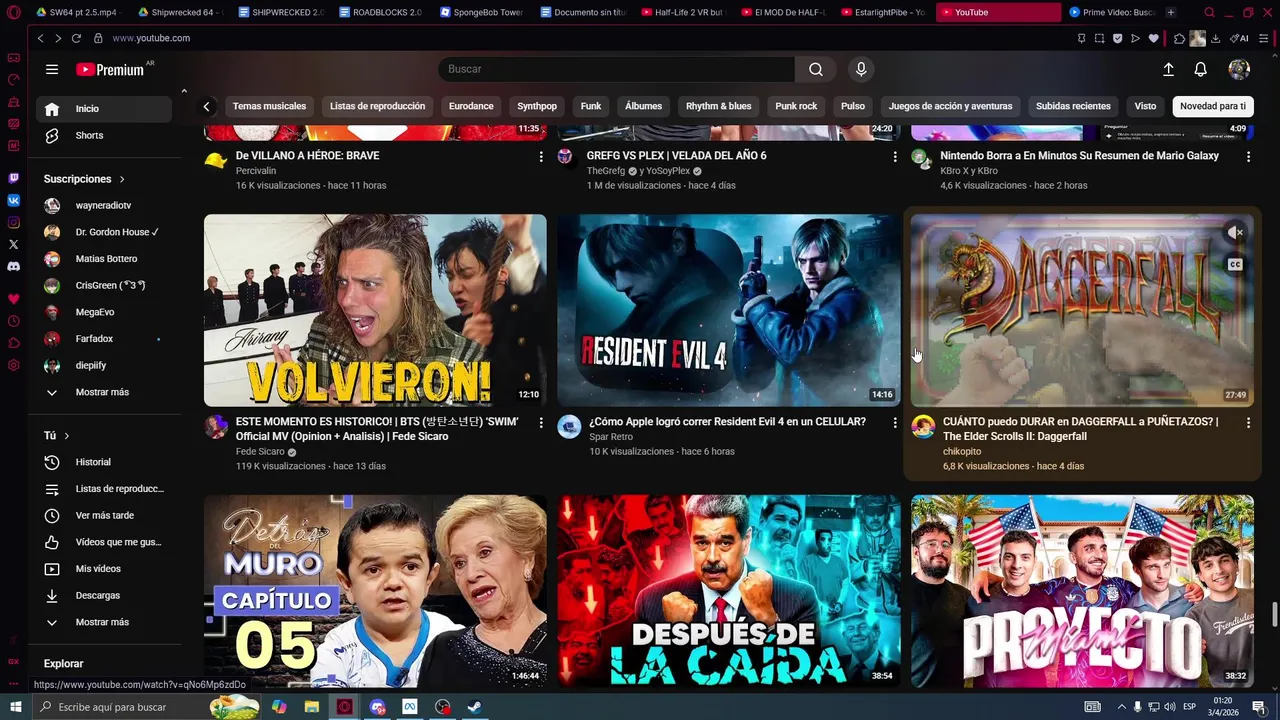Reload the page in browser toolbar

pyautogui.click(x=76, y=38)
